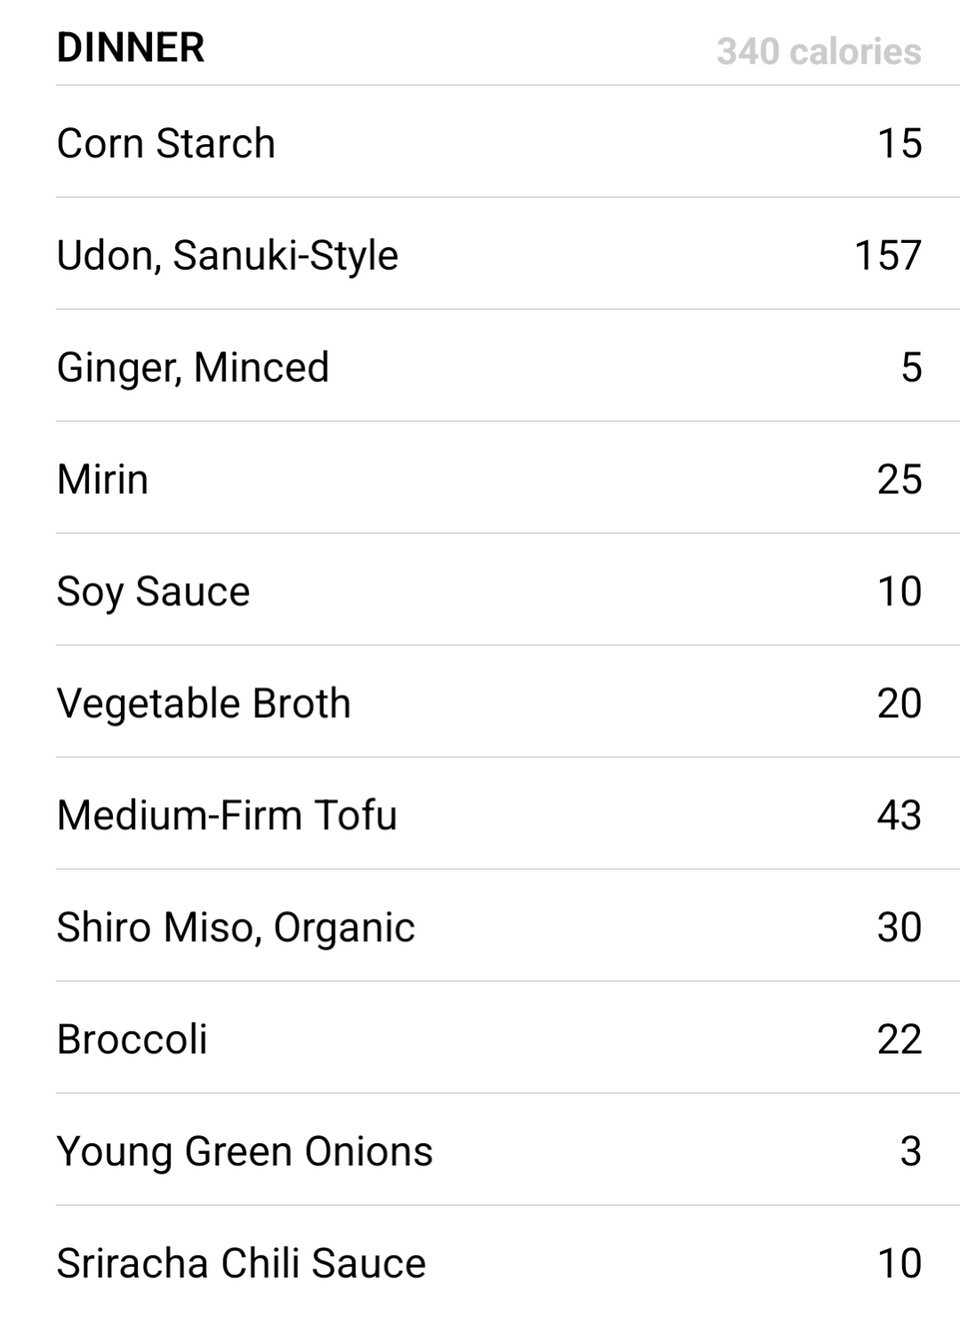Screen dimensions: 960x1331
Task: Click the DINNER section header
Action: click(130, 48)
